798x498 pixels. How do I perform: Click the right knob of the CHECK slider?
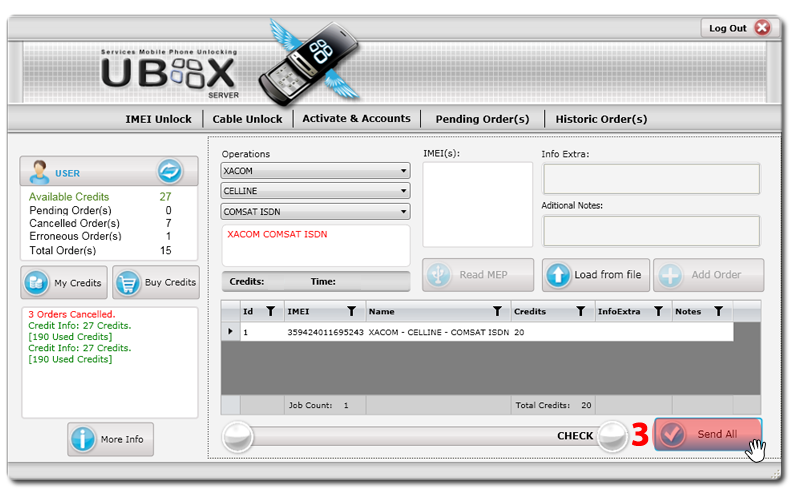pyautogui.click(x=613, y=436)
